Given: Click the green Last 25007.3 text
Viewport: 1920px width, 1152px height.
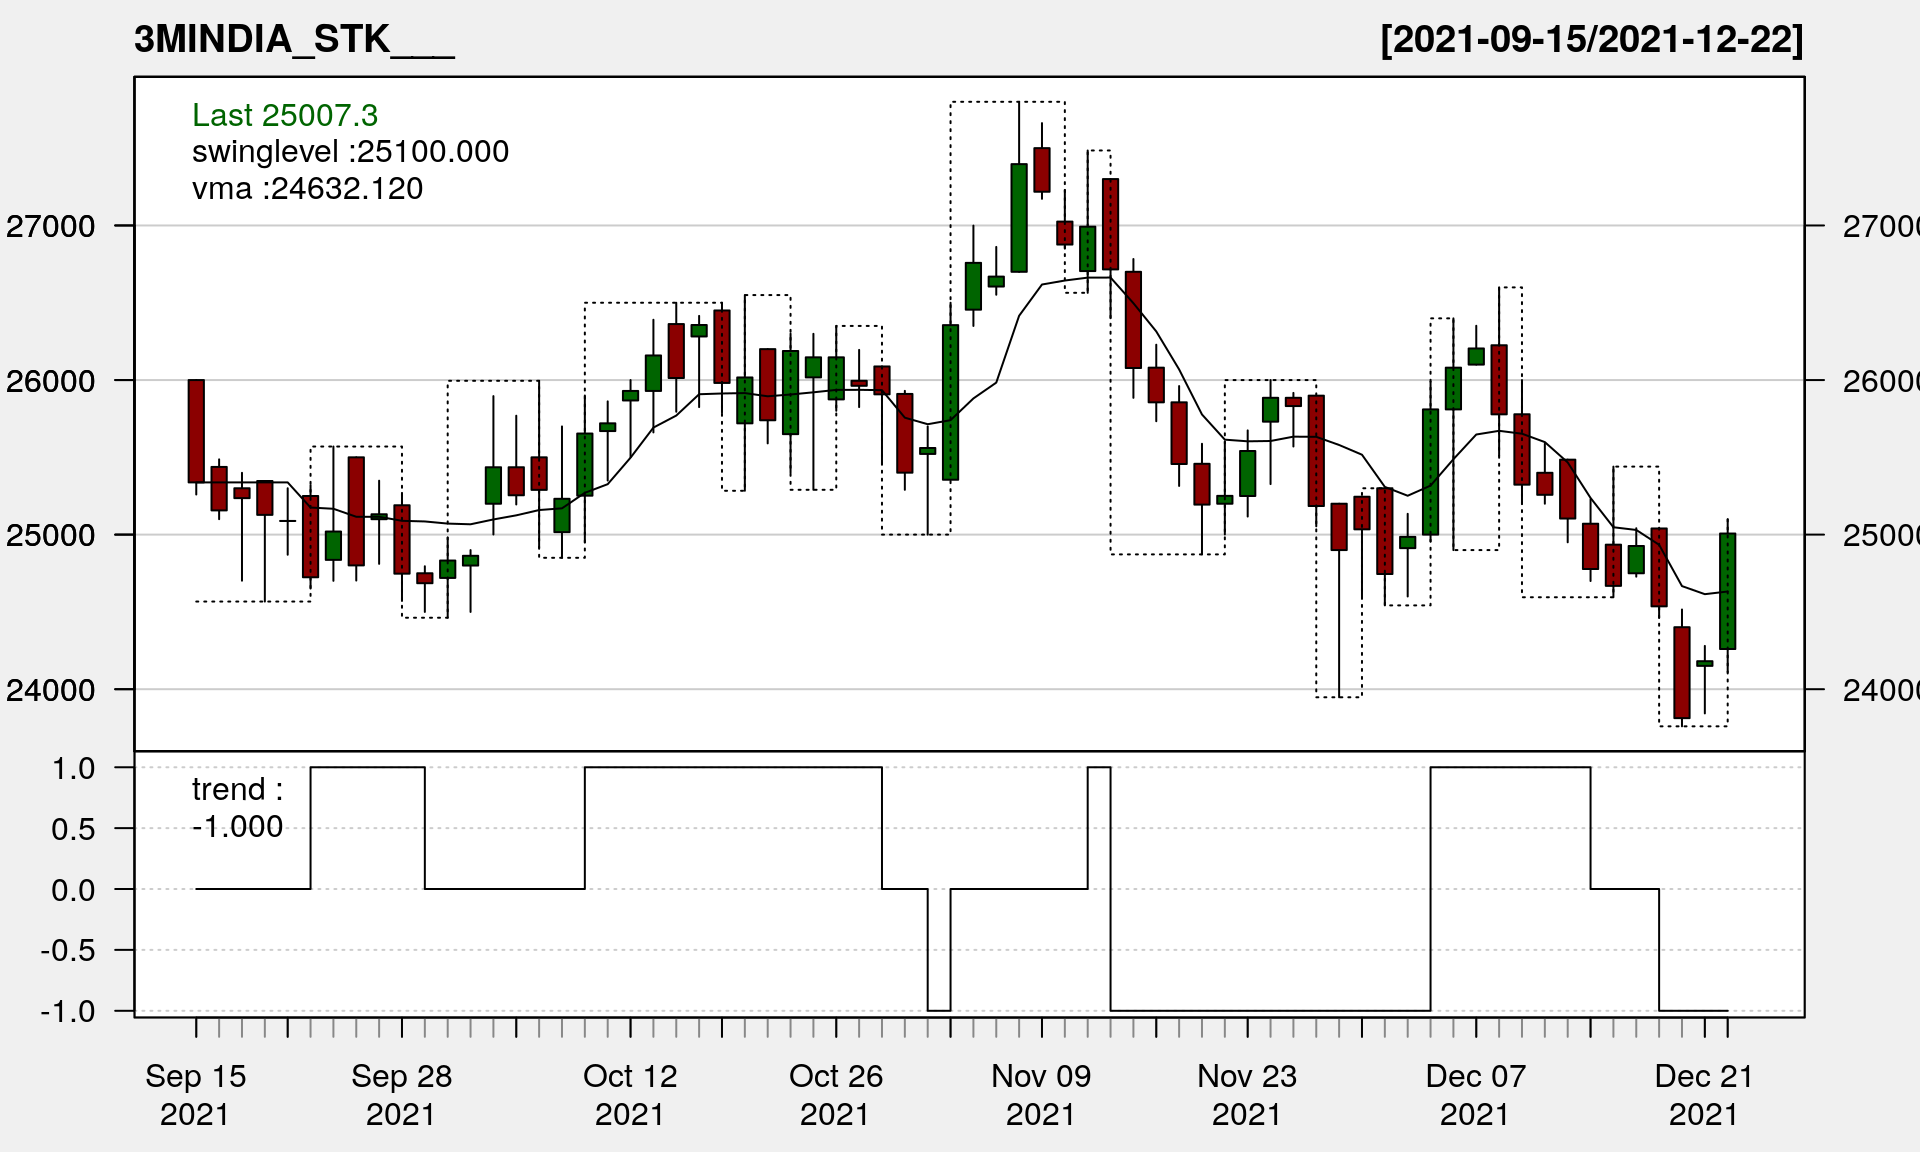Looking at the screenshot, I should point(285,115).
